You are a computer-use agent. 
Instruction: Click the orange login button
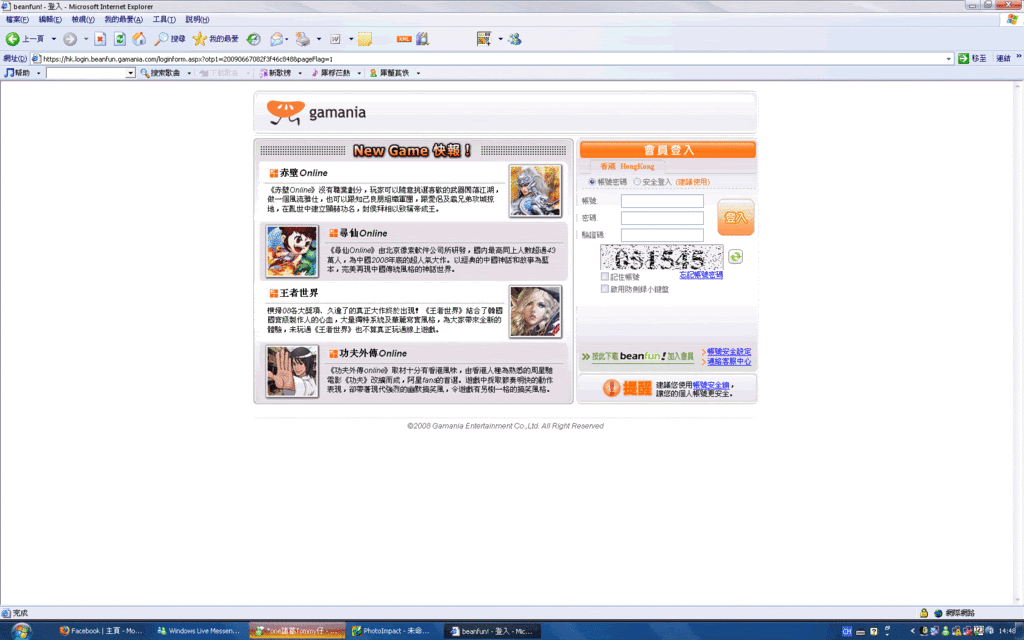pyautogui.click(x=735, y=217)
